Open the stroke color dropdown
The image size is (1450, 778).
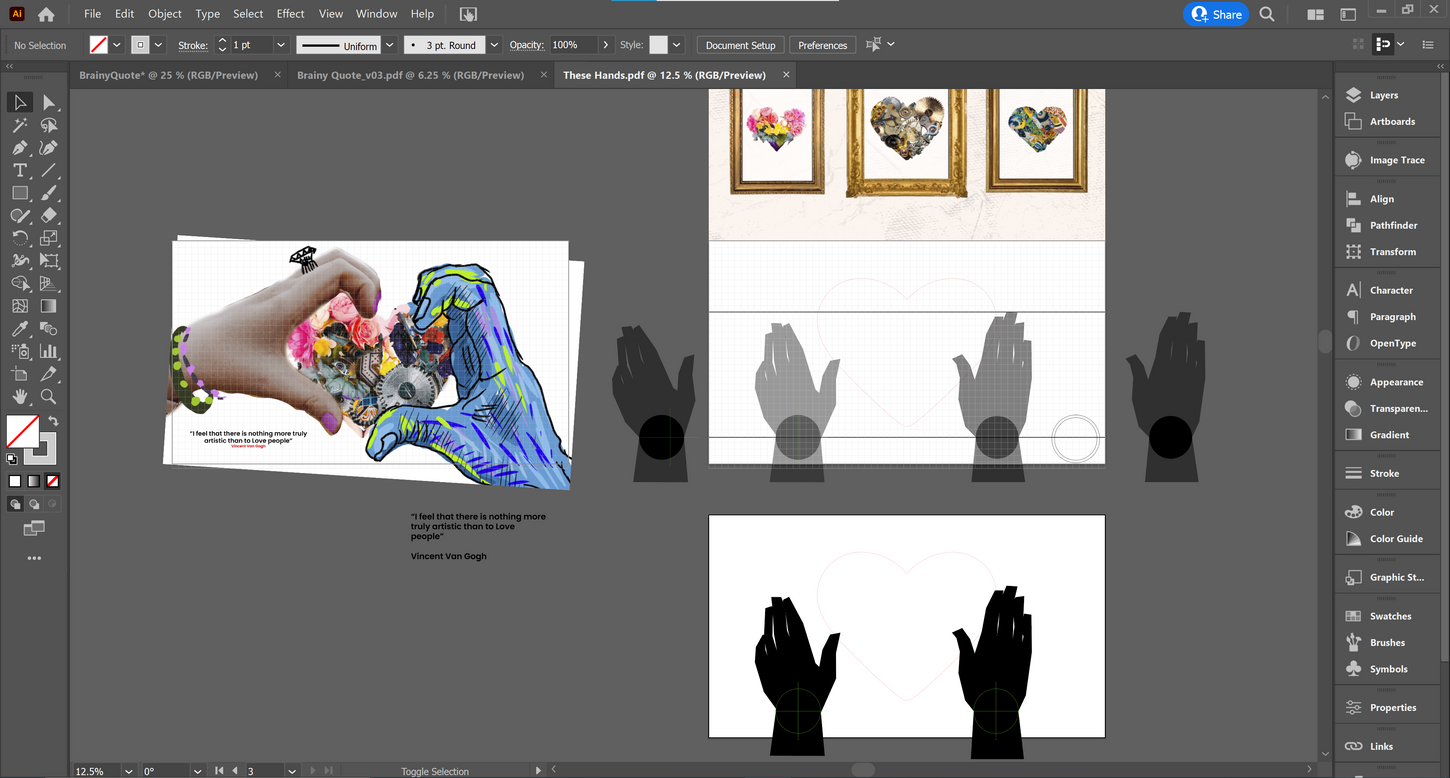[158, 45]
